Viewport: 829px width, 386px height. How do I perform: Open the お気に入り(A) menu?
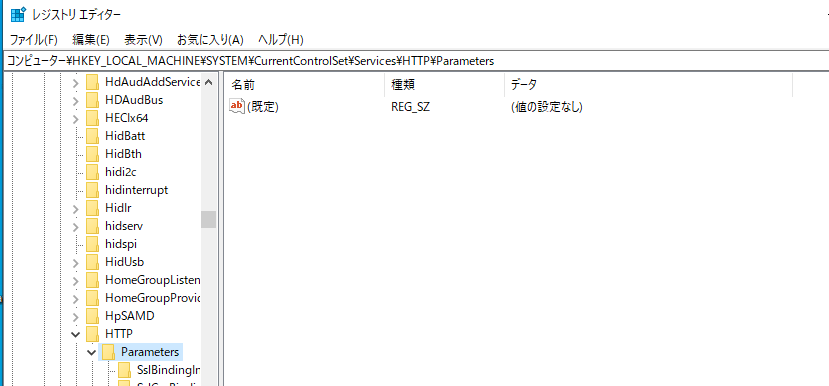pyautogui.click(x=210, y=40)
